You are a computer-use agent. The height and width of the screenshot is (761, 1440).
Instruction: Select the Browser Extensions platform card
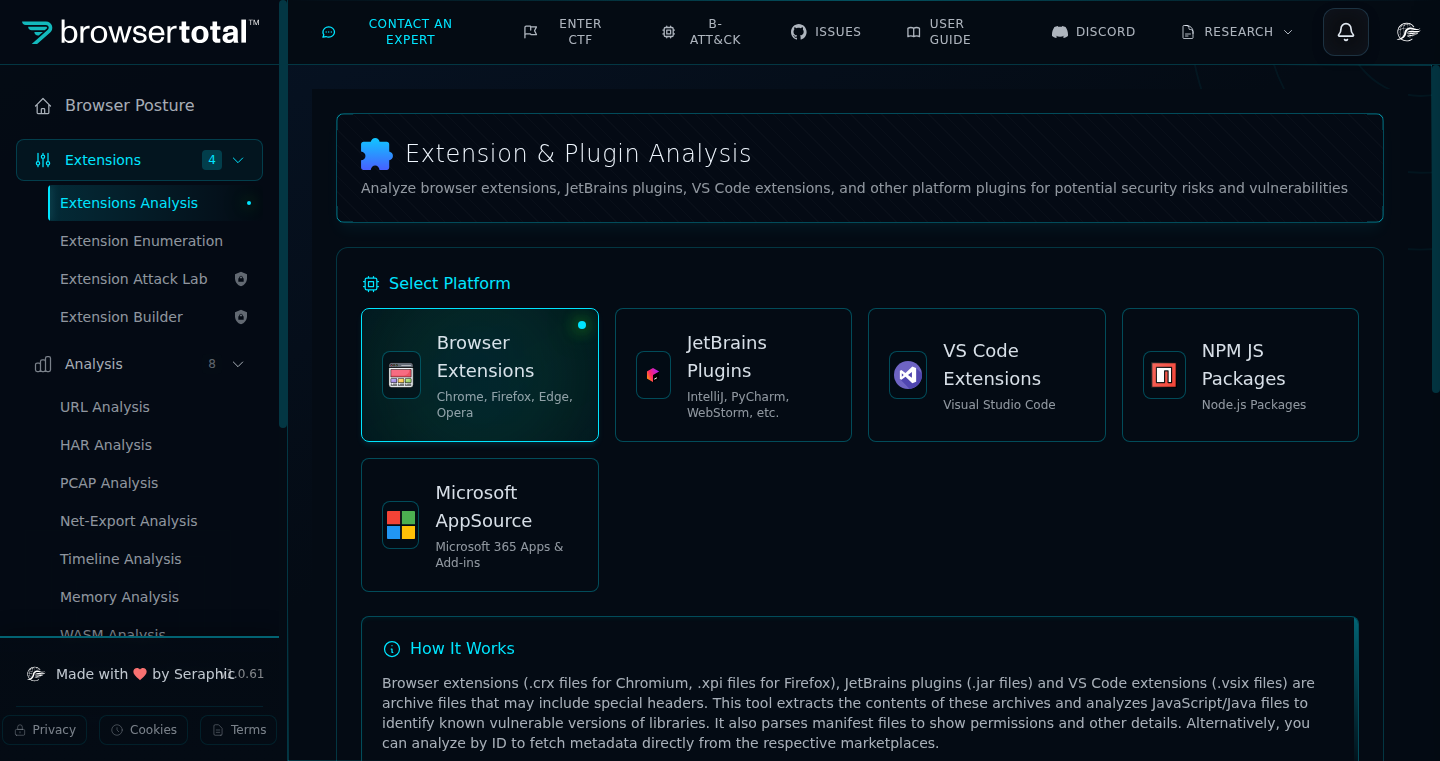click(480, 375)
